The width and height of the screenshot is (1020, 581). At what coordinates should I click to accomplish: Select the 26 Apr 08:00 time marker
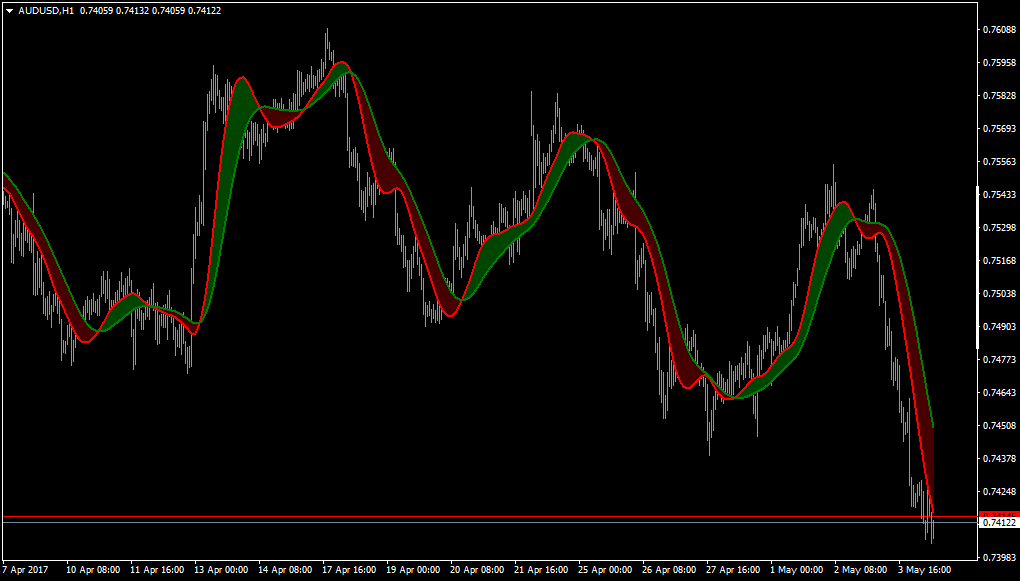670,569
